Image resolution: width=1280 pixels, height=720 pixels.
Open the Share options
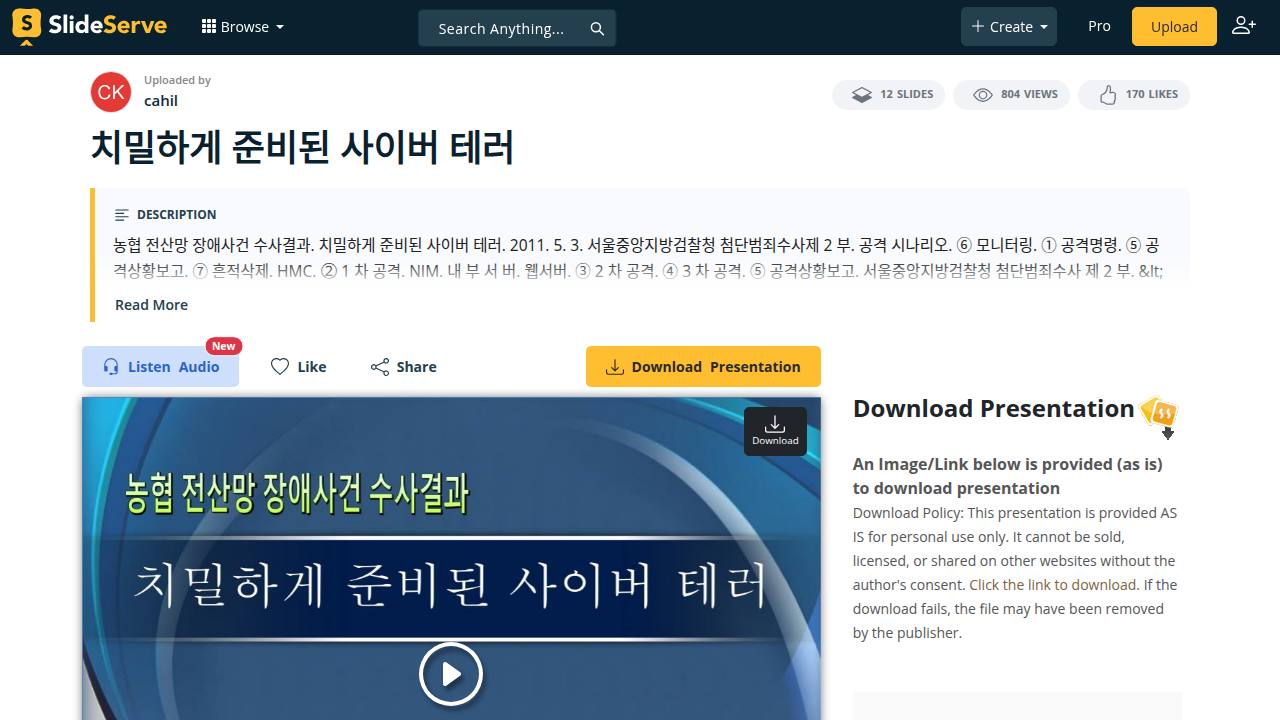(403, 367)
